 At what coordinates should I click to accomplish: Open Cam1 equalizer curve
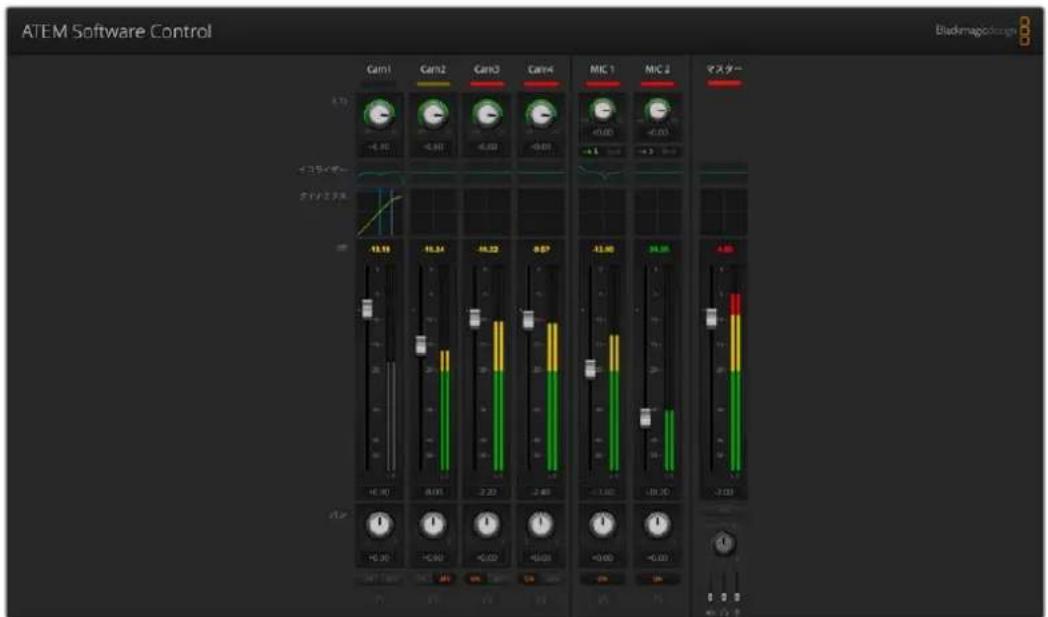[379, 174]
